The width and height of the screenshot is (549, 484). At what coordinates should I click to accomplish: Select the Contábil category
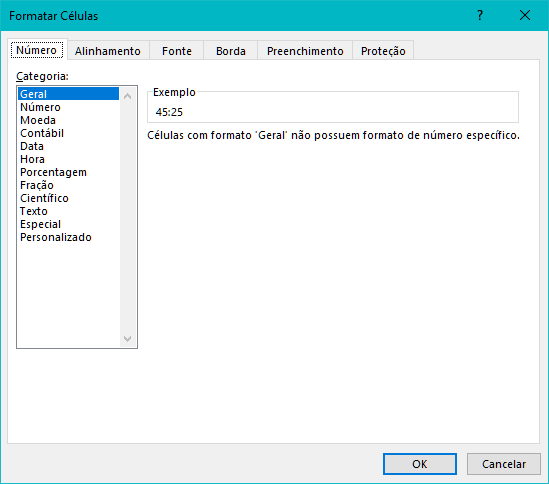point(42,133)
